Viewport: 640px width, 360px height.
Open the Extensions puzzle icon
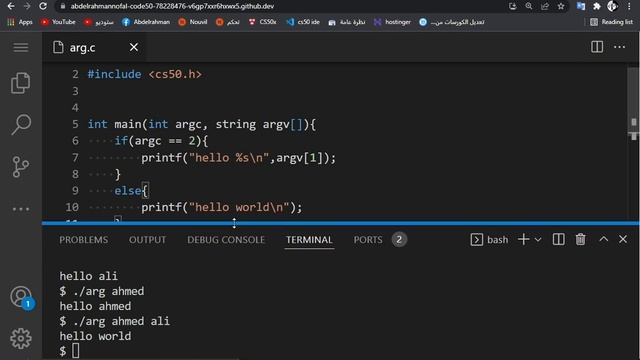point(596,6)
